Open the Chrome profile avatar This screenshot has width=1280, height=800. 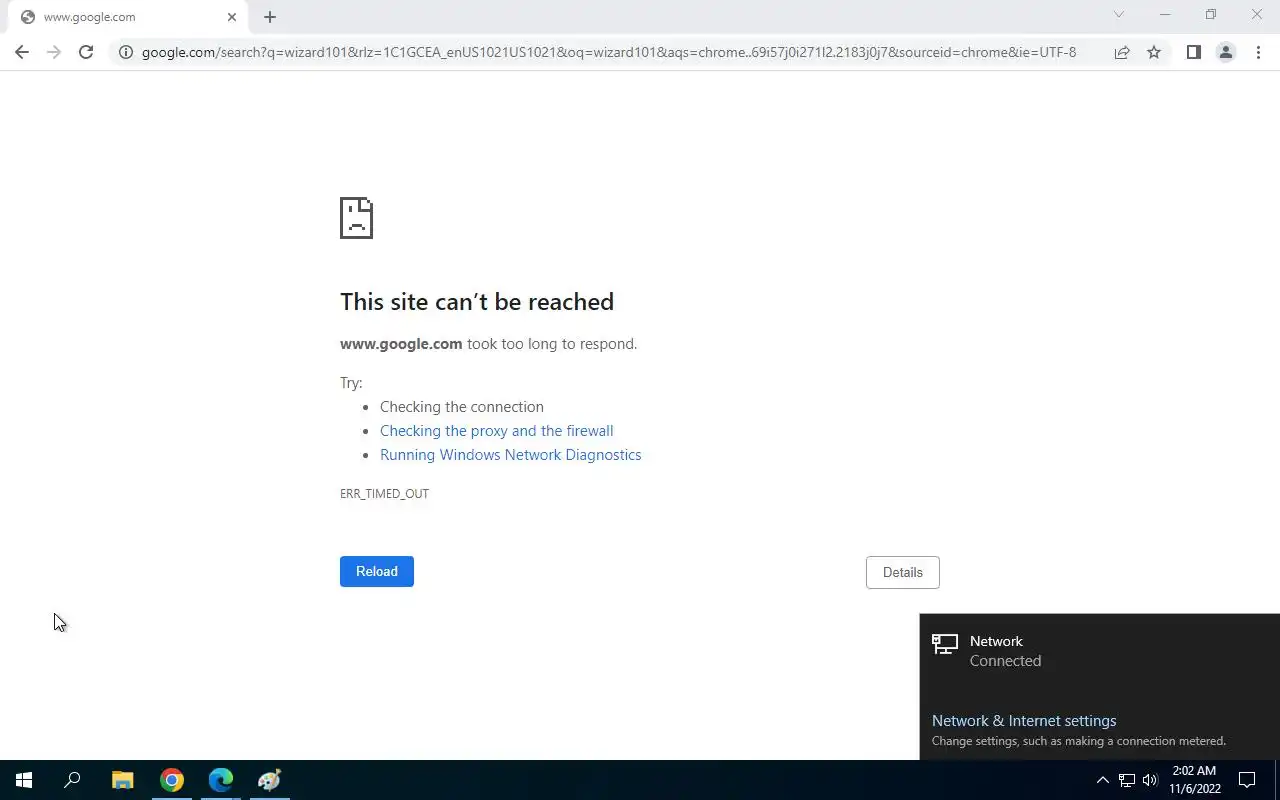tap(1225, 52)
